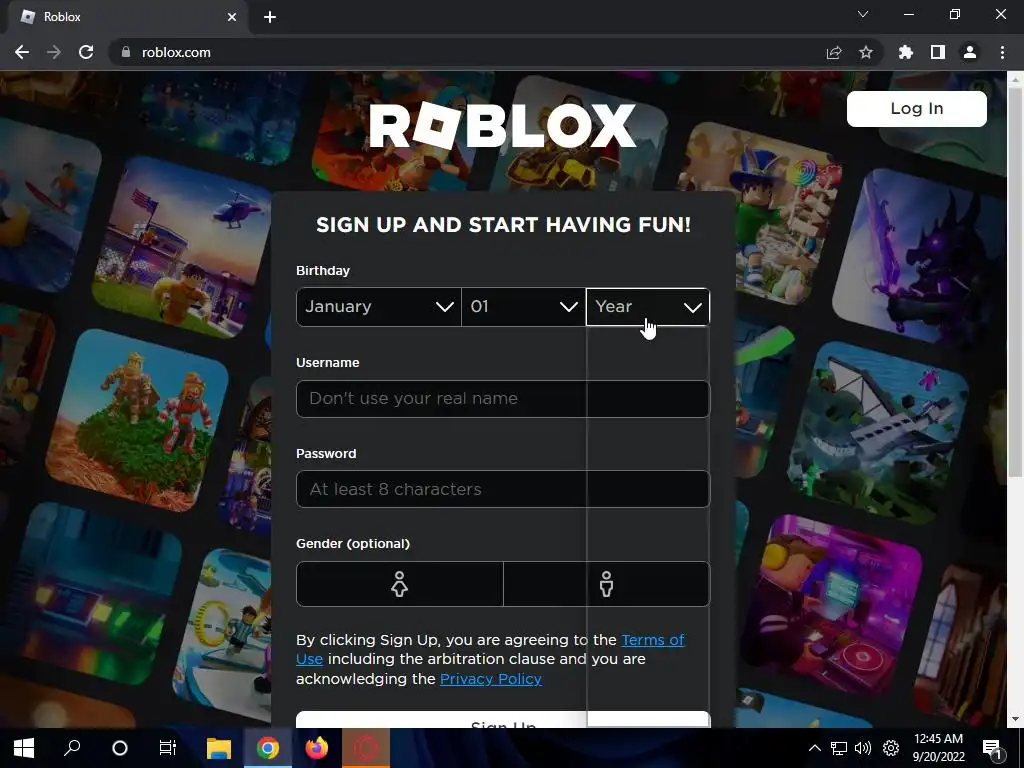The height and width of the screenshot is (768, 1024).
Task: Open Task View on taskbar
Action: 168,748
